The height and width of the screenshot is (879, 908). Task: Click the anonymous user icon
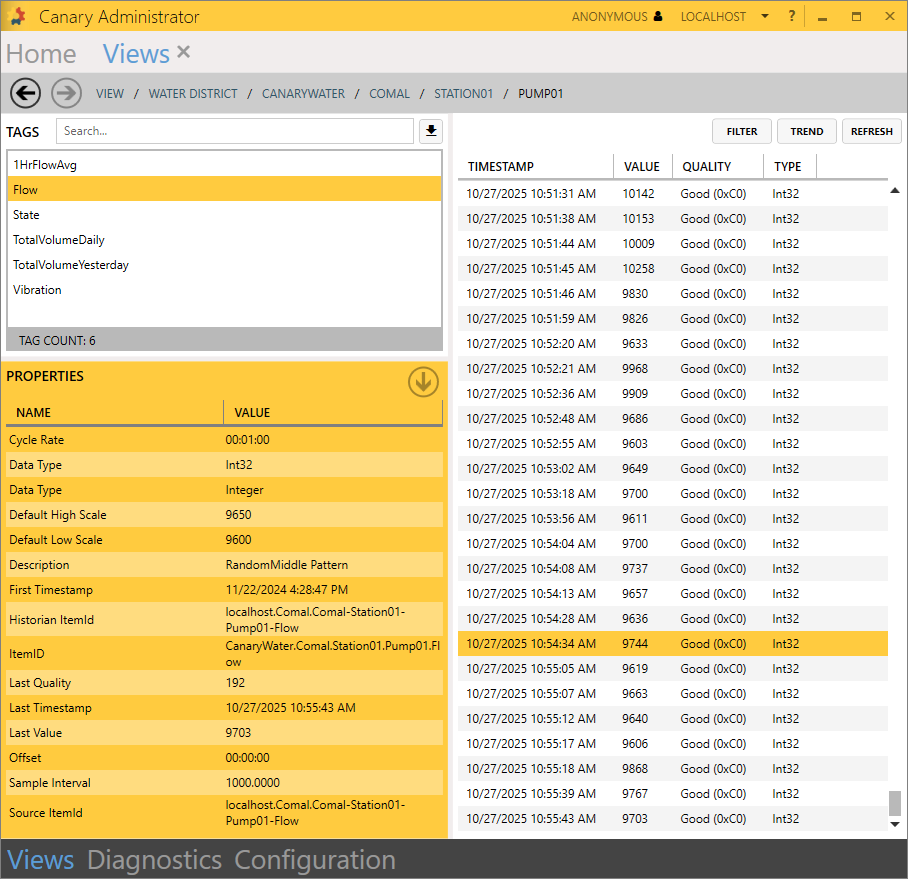pyautogui.click(x=657, y=17)
